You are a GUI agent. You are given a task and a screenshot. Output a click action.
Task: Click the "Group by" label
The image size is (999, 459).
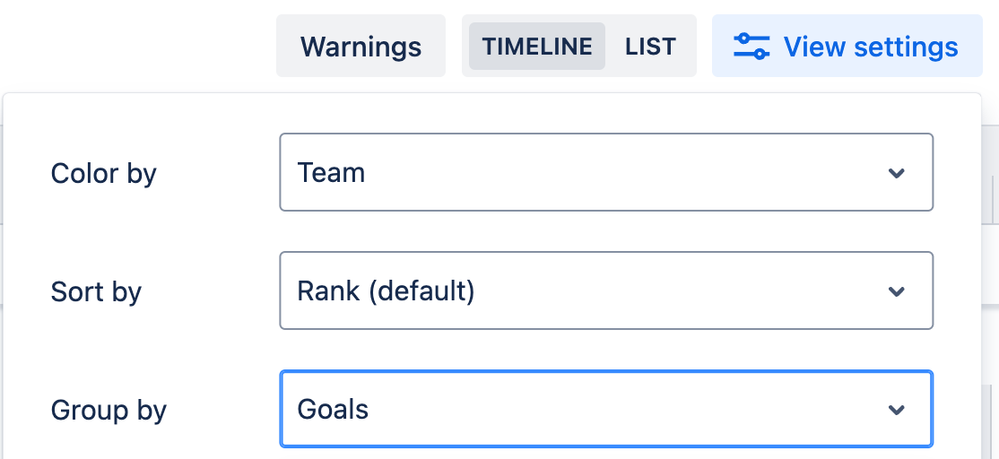tap(108, 411)
